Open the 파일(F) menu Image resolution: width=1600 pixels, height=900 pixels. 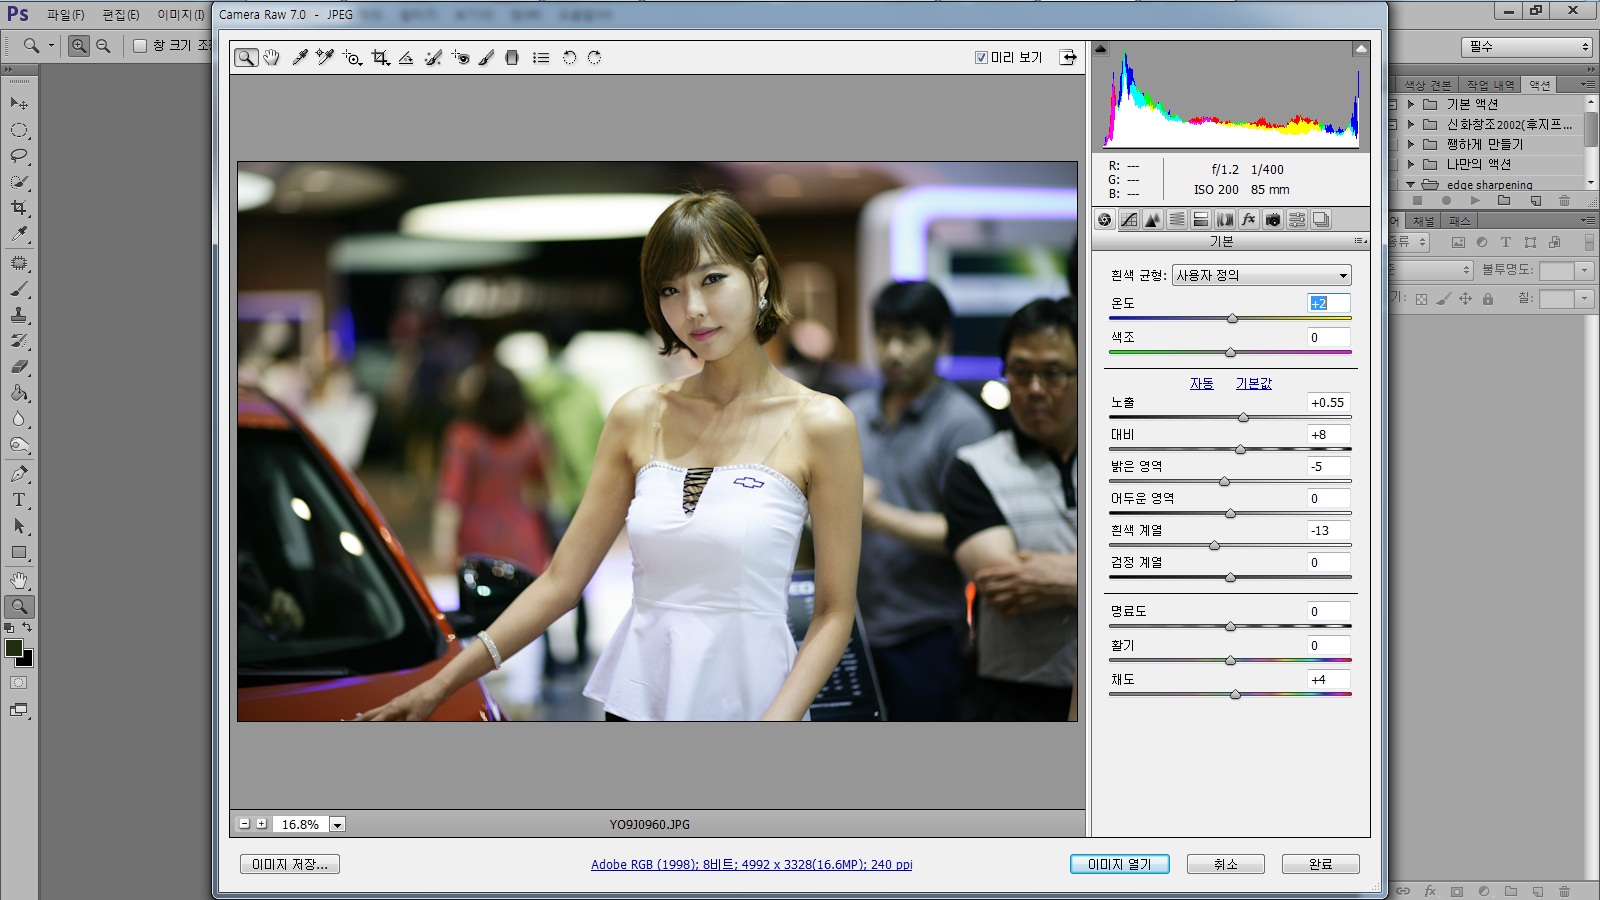[x=65, y=15]
